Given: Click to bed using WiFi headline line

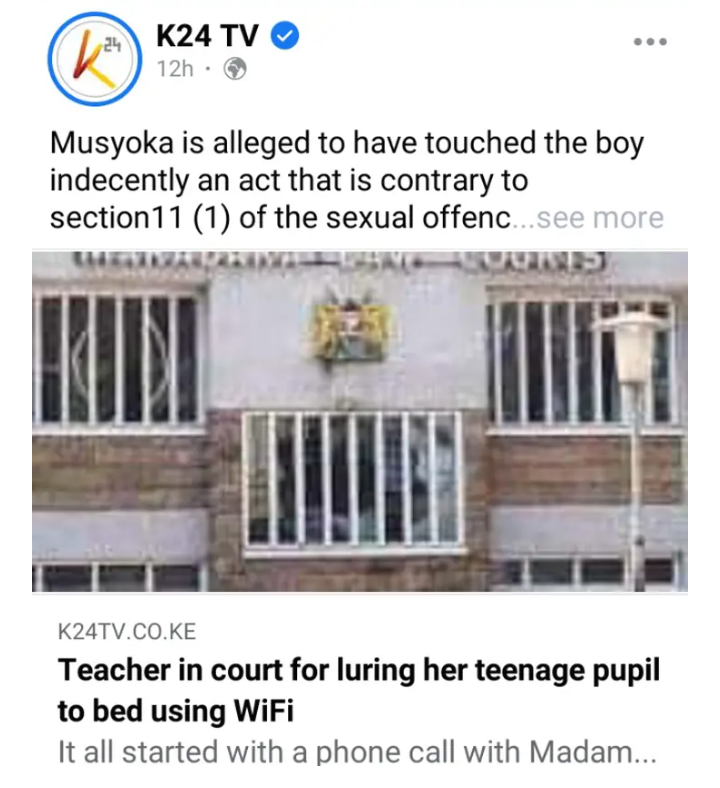Looking at the screenshot, I should [x=175, y=712].
